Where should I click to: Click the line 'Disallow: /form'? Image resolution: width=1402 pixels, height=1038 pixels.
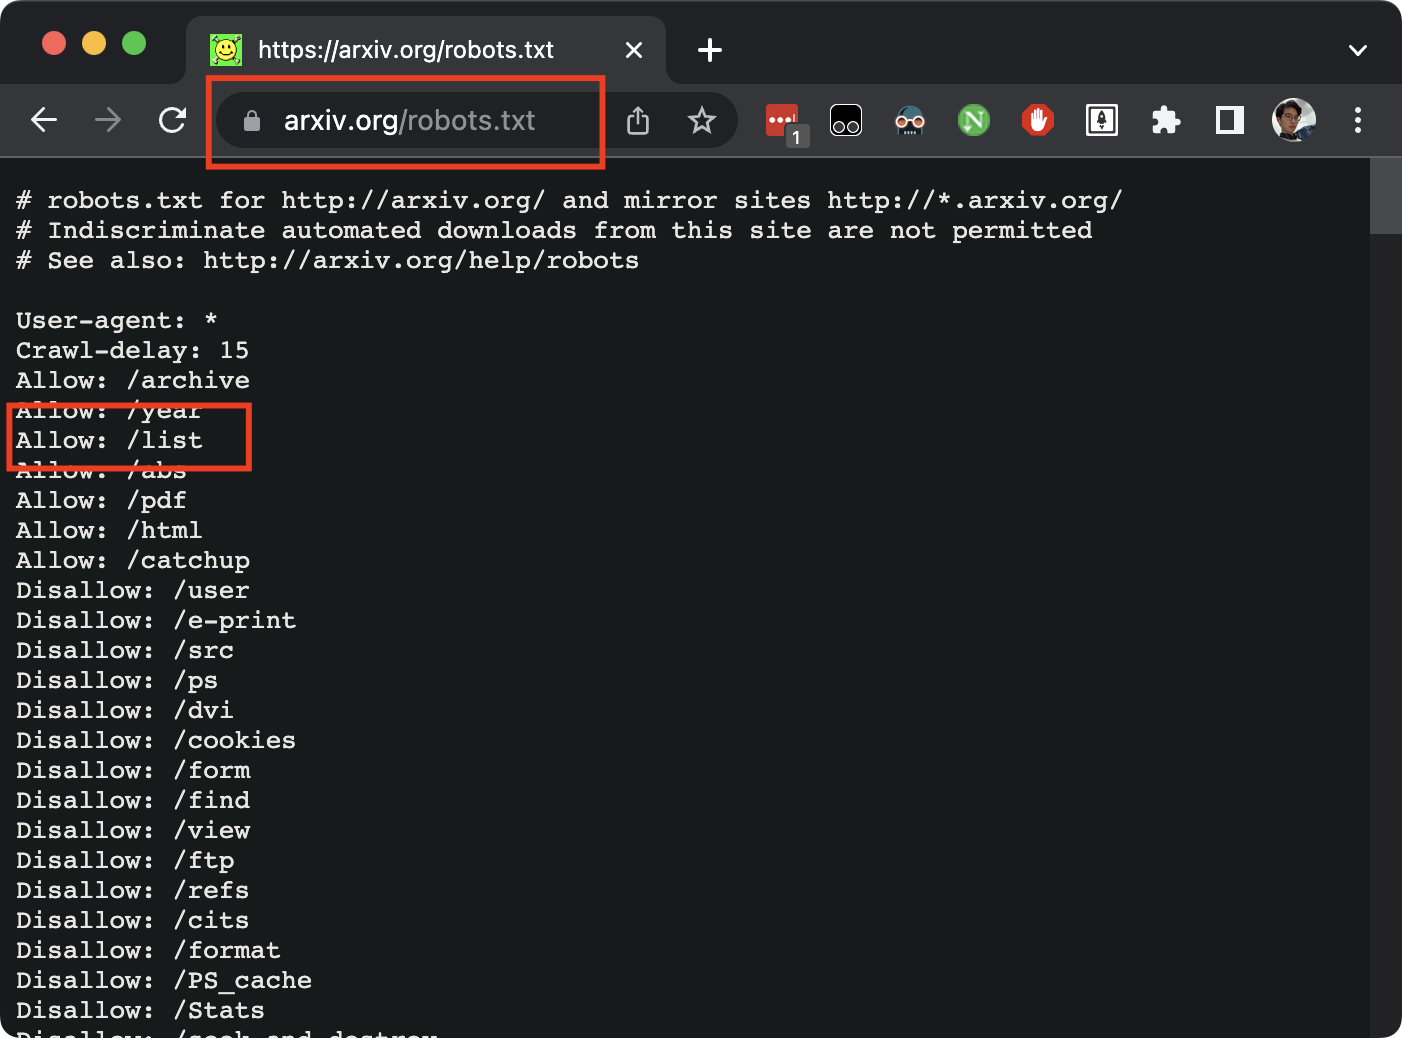coord(133,771)
